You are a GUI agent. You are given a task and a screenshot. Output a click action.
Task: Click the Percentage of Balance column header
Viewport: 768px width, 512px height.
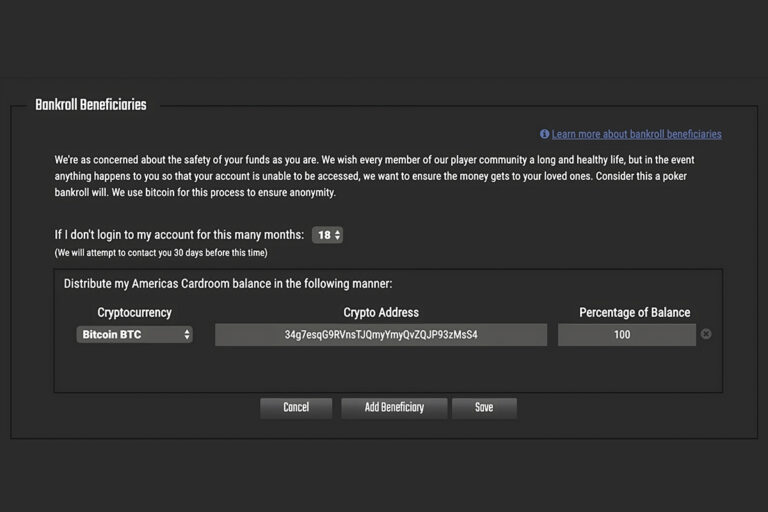634,313
